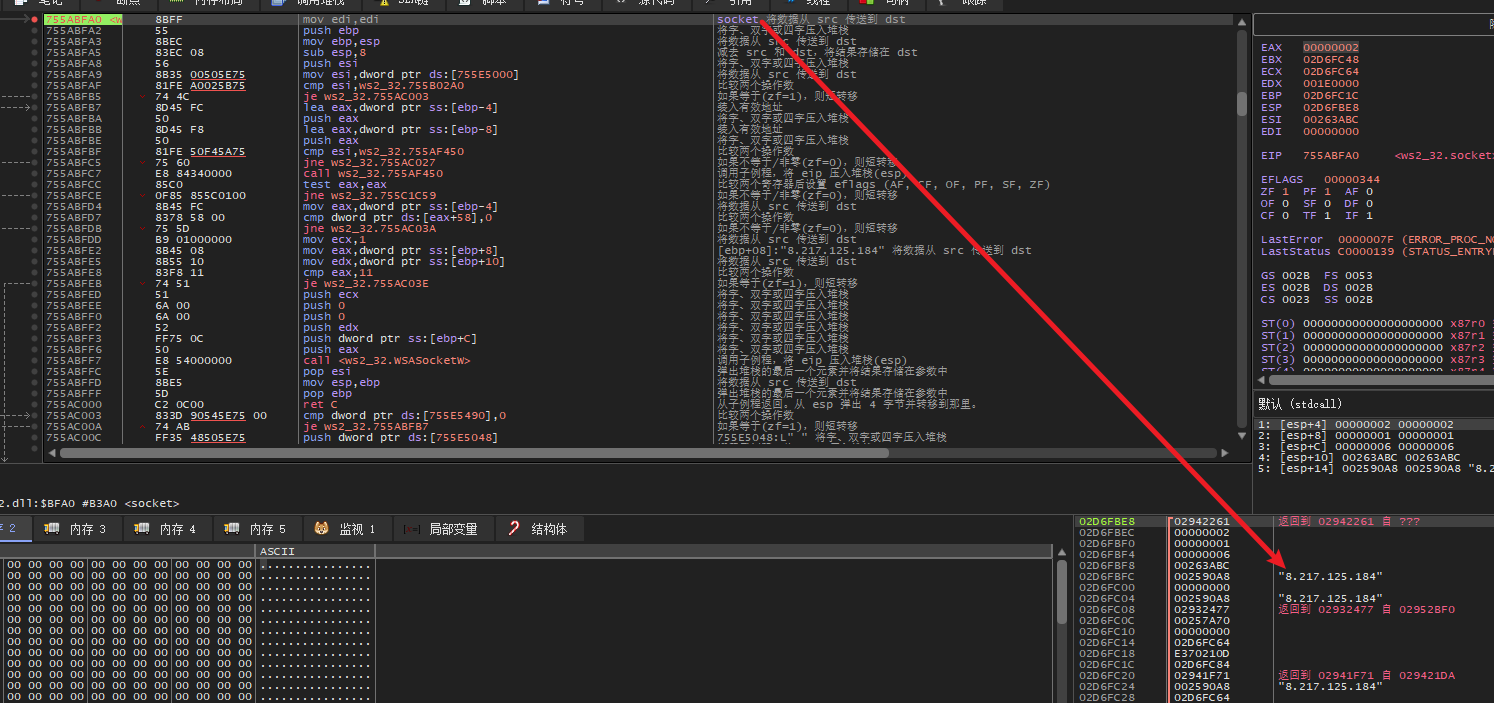
Task: Select the call ws2_32.WSASocketW instruction
Action: pos(386,360)
